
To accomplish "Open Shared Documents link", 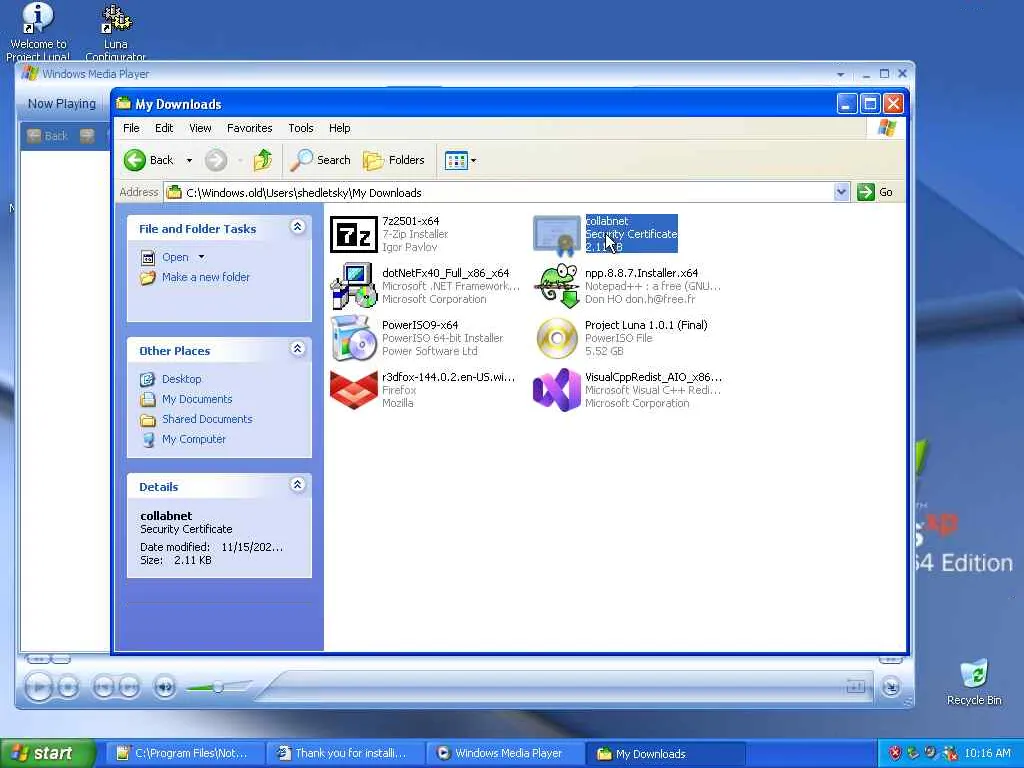I will pos(207,419).
